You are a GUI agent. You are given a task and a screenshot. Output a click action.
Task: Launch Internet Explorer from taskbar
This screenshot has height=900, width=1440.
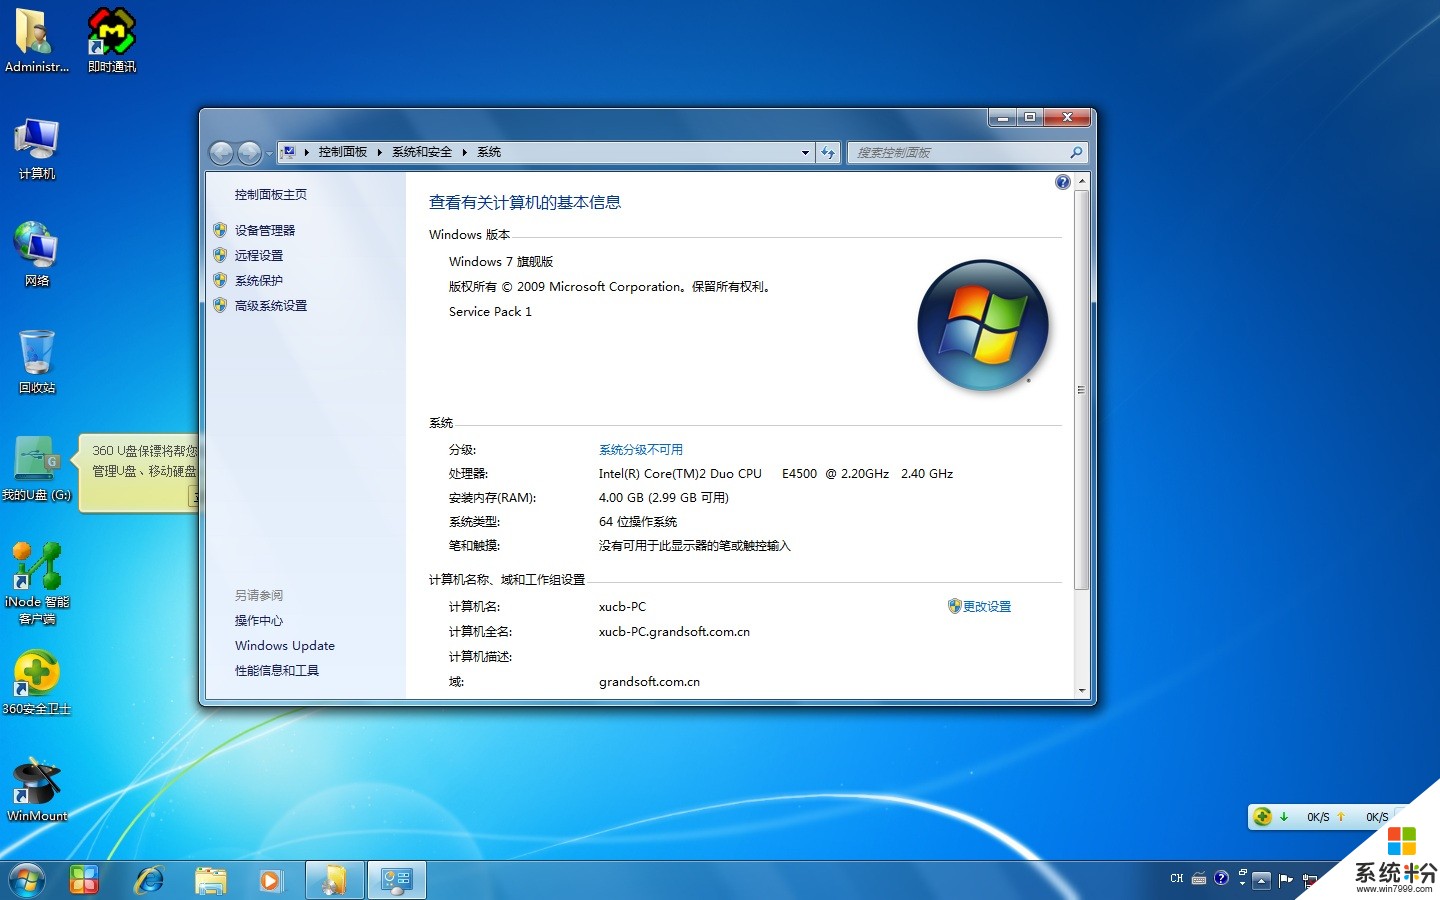click(x=149, y=880)
